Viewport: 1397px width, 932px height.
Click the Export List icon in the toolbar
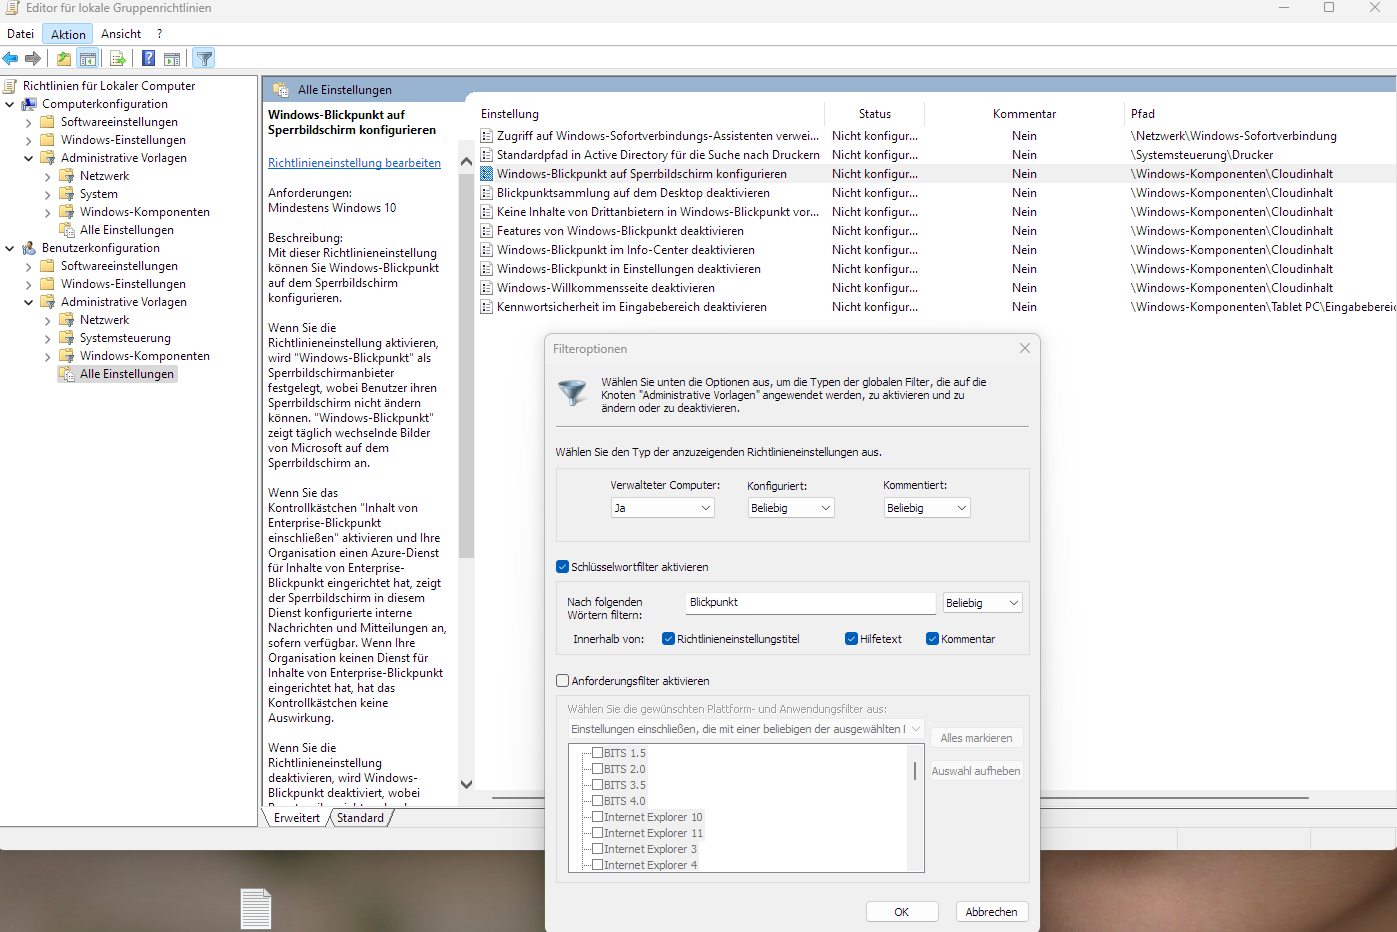coord(117,58)
